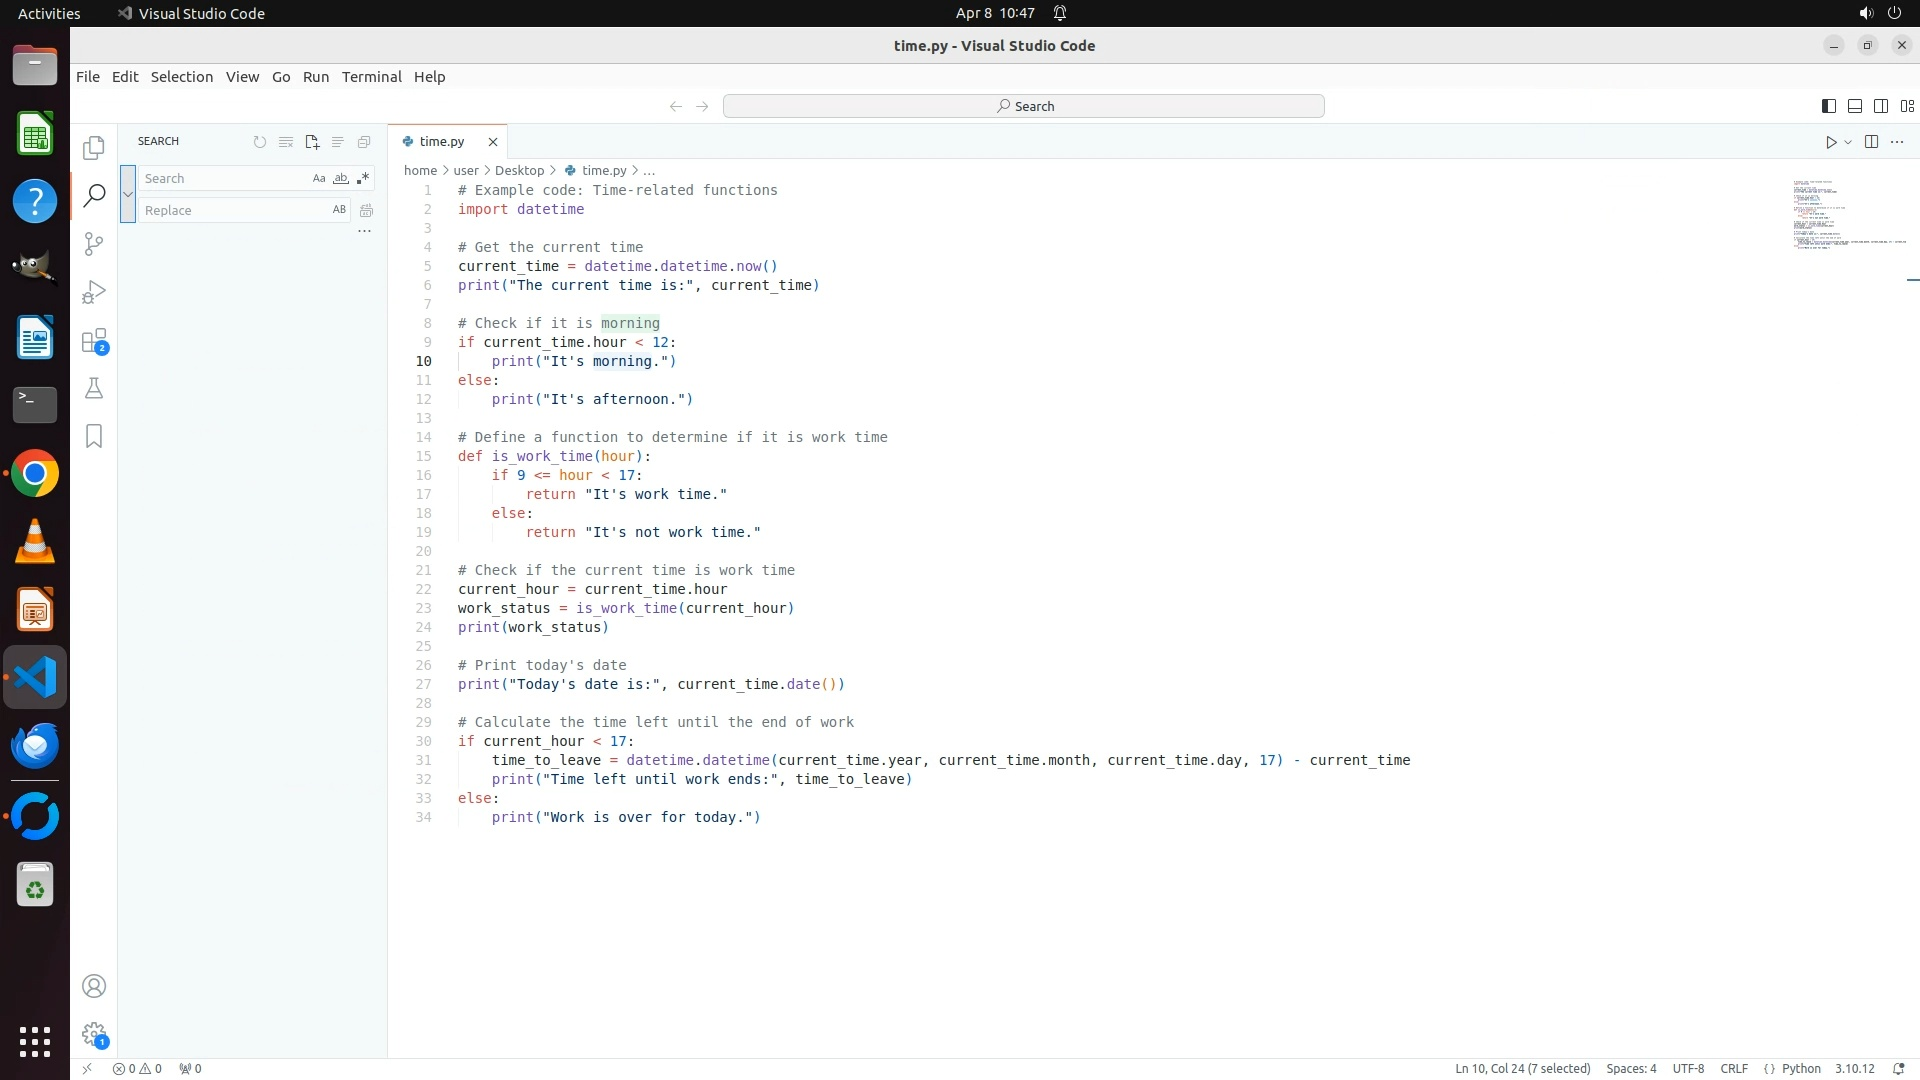The width and height of the screenshot is (1920, 1080).
Task: Collapse the Replace field with chevron toggle
Action: pos(128,194)
